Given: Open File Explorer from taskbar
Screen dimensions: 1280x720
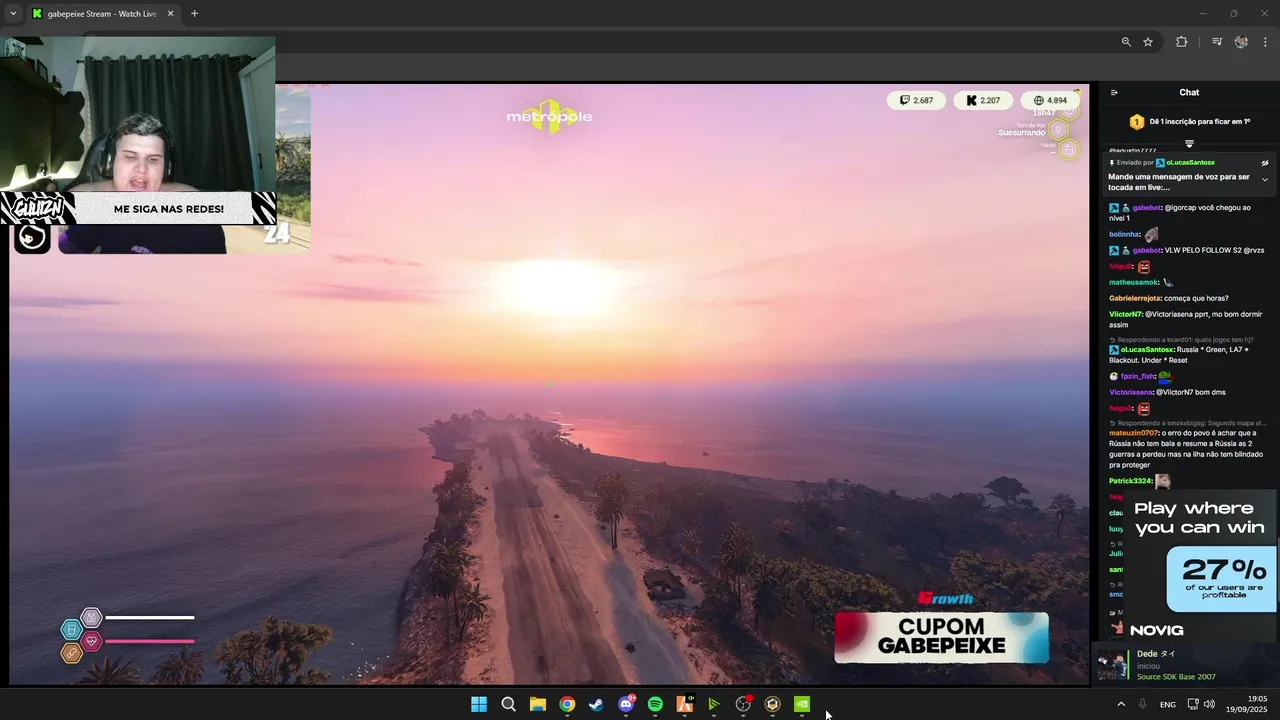Looking at the screenshot, I should tap(537, 704).
